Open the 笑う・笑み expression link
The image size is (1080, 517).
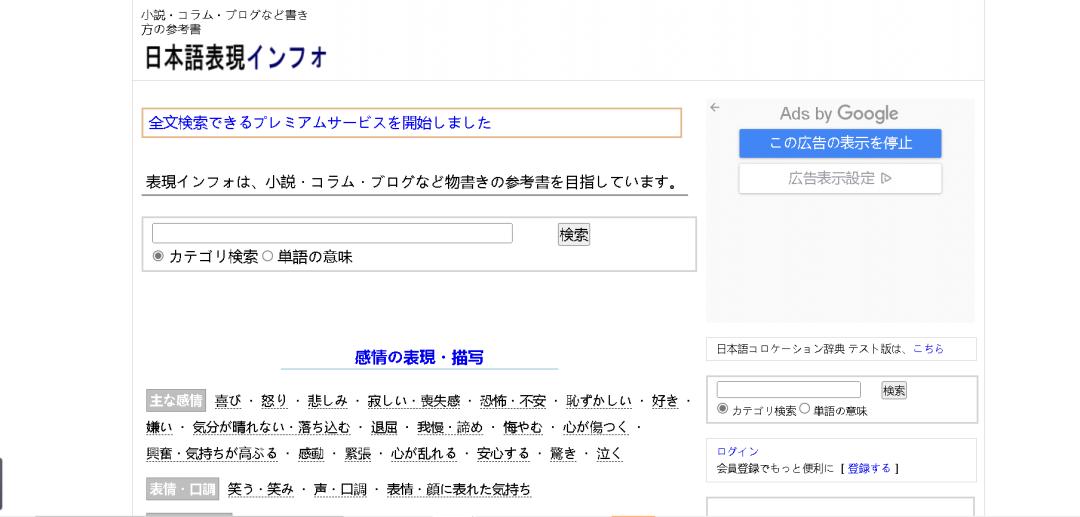pyautogui.click(x=261, y=489)
